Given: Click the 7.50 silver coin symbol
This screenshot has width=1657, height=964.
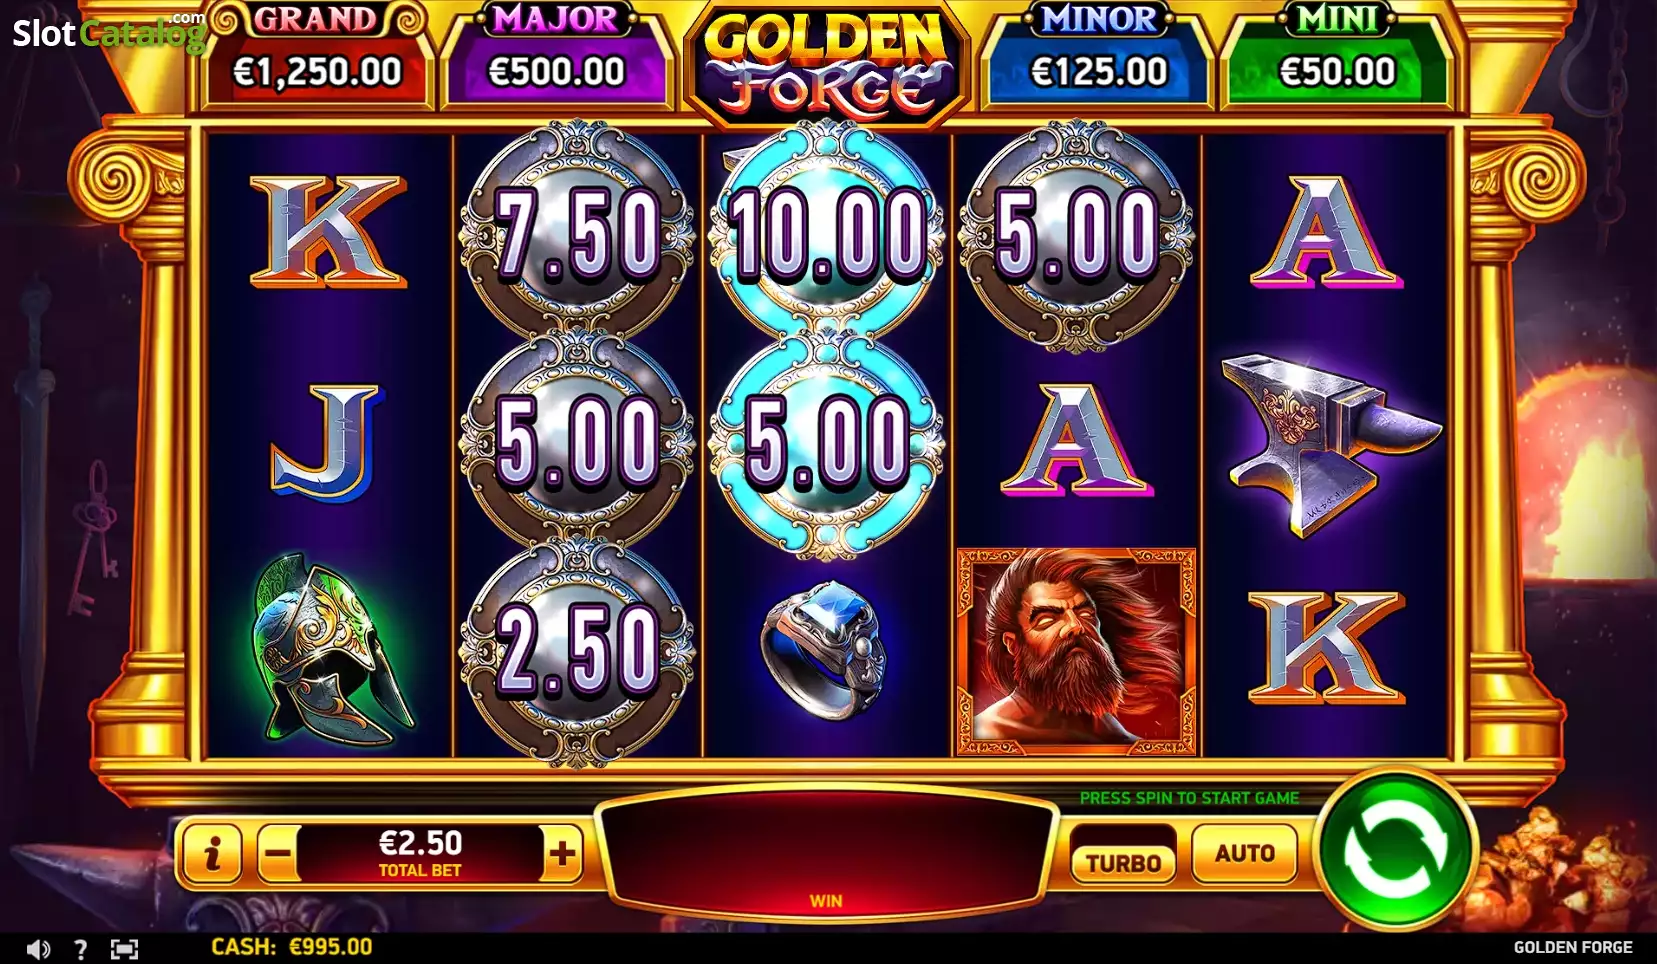Looking at the screenshot, I should [576, 232].
